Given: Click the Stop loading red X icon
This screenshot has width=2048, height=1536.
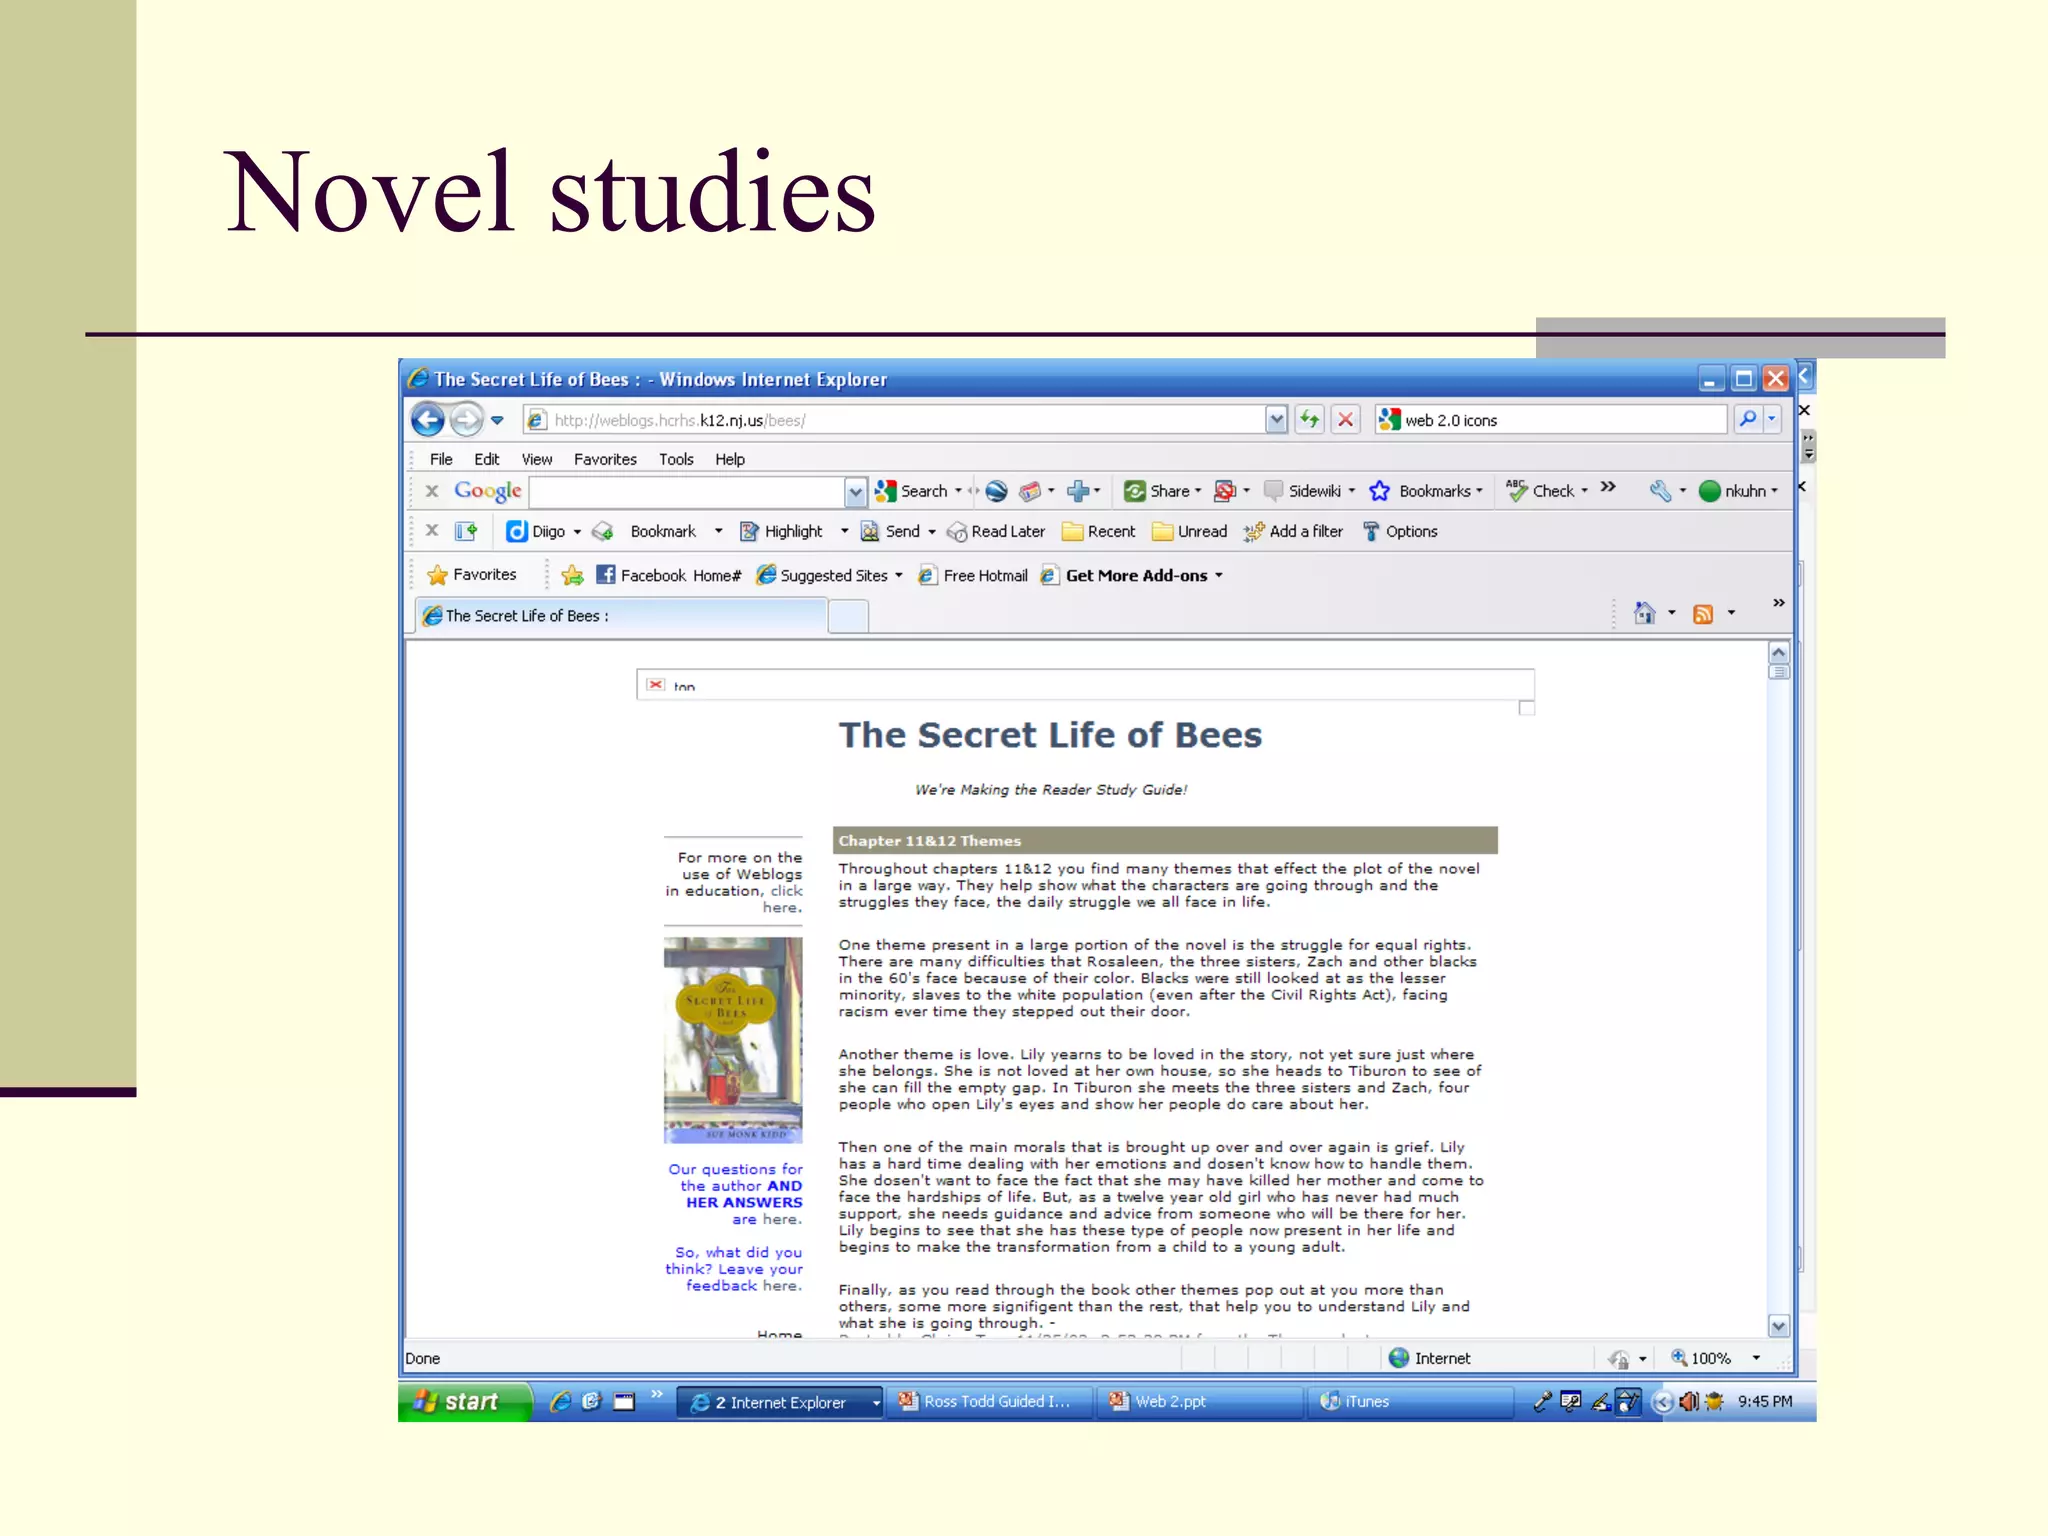Looking at the screenshot, I should pyautogui.click(x=1346, y=419).
